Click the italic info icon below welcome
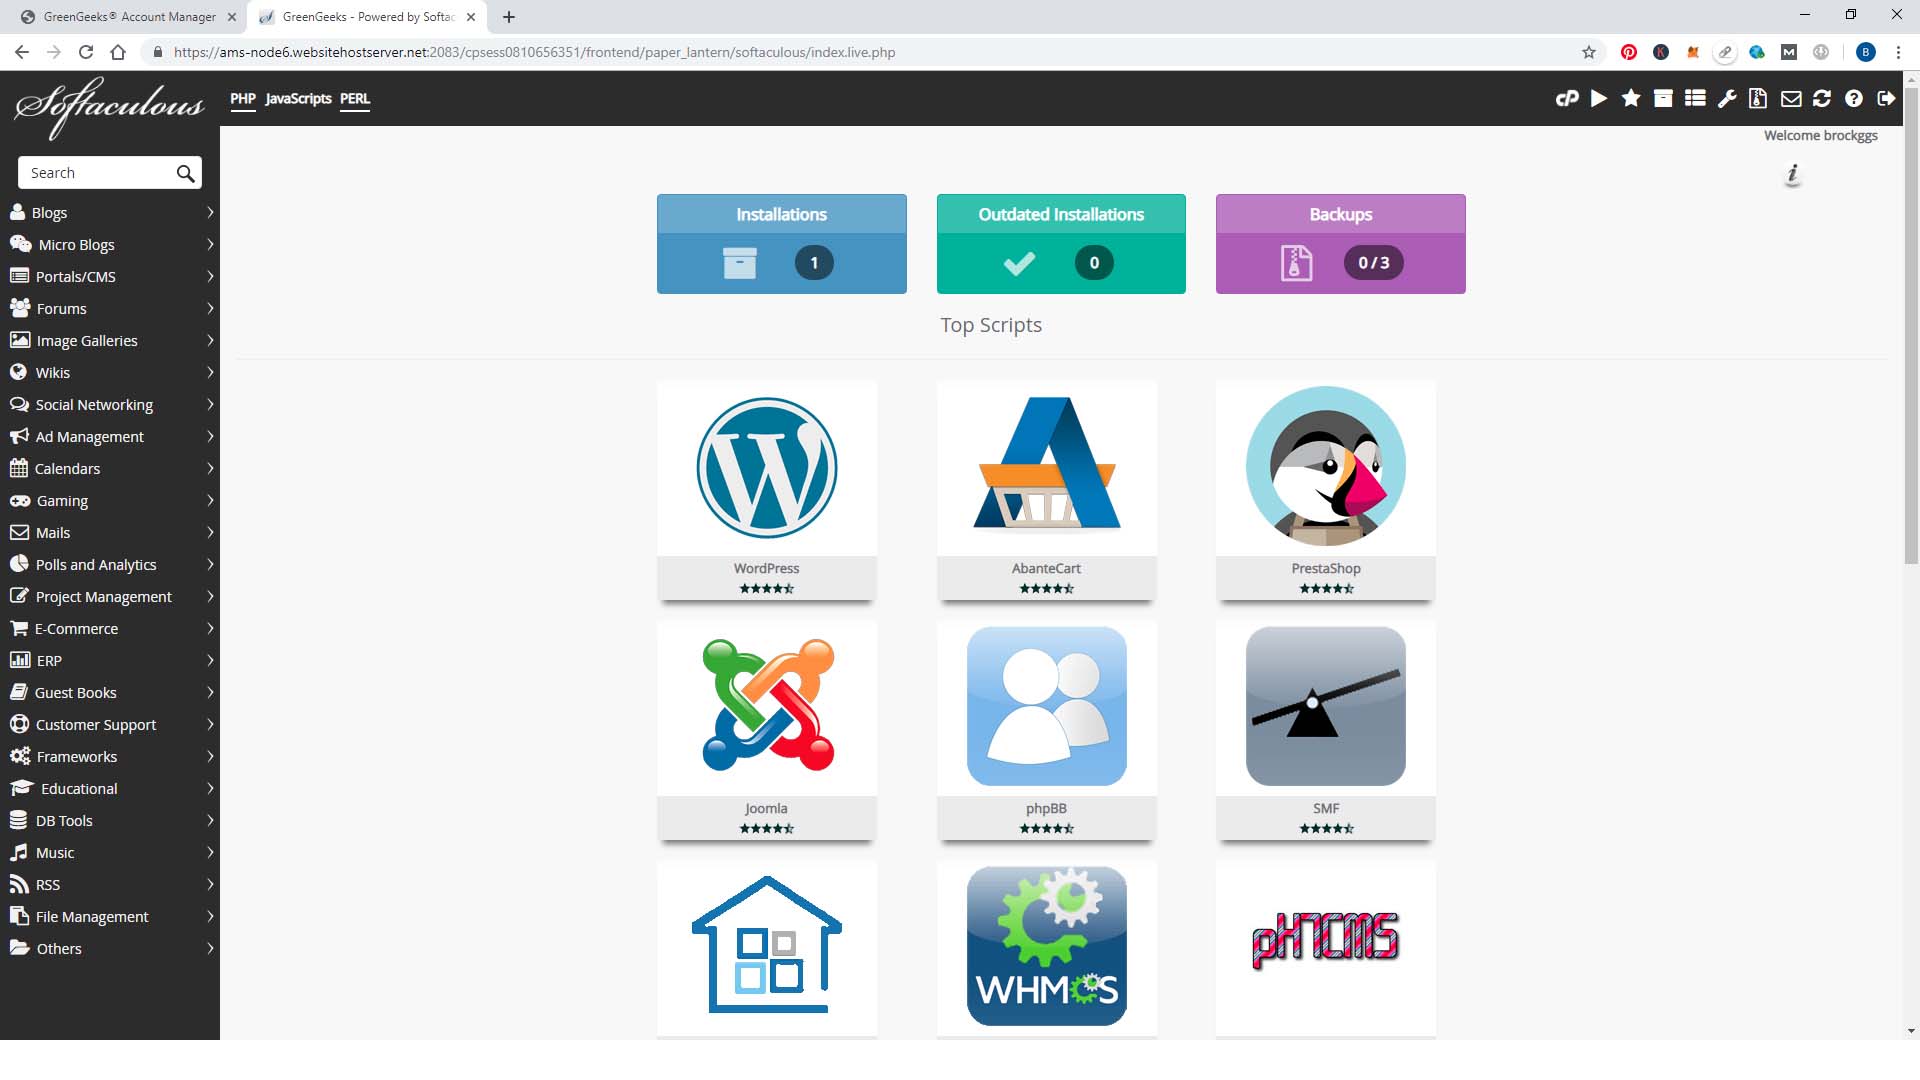Screen dimensions: 1920x1080 click(1792, 174)
